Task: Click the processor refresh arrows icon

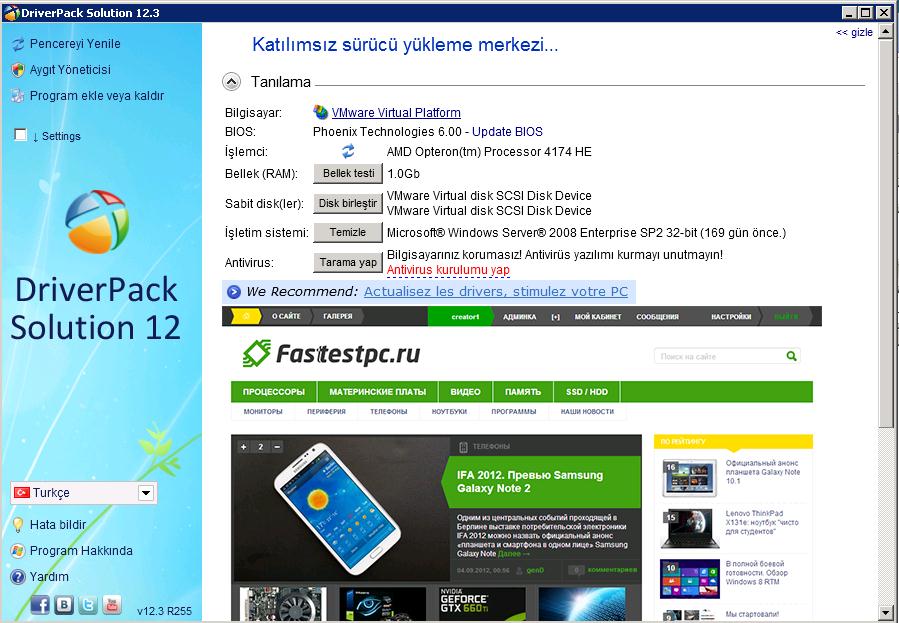Action: point(348,151)
